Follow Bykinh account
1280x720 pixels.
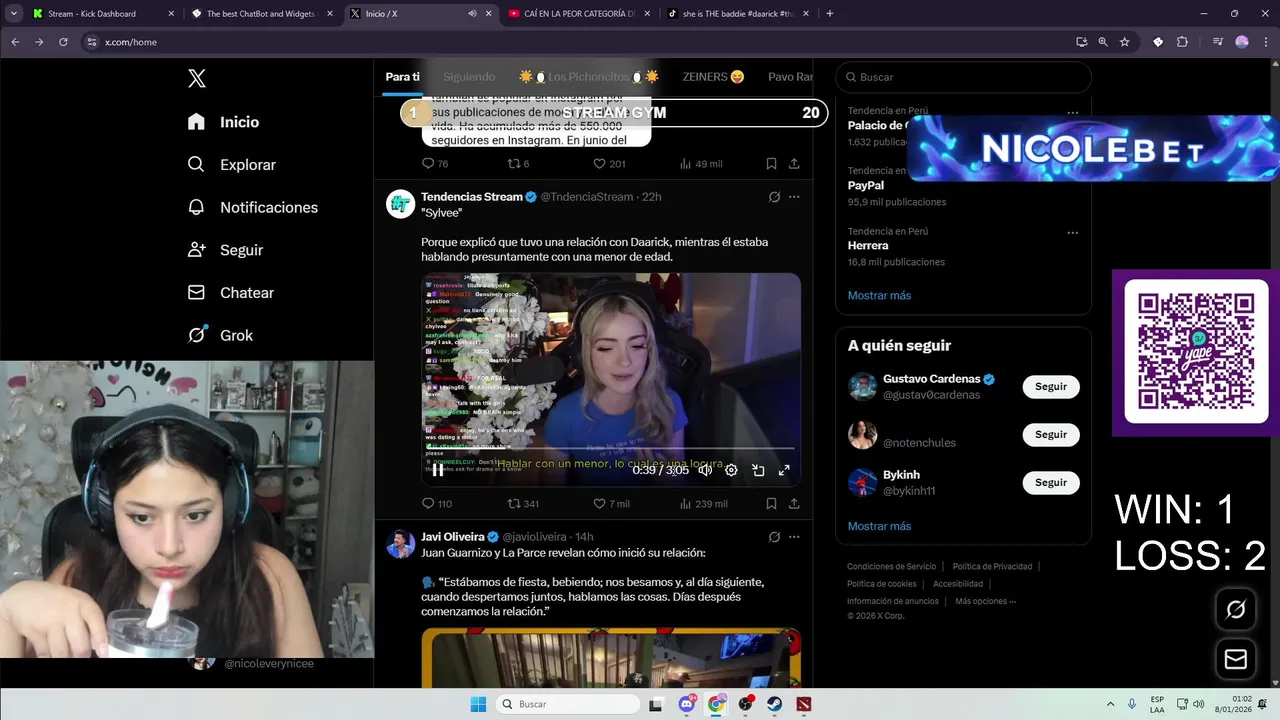tap(1050, 483)
